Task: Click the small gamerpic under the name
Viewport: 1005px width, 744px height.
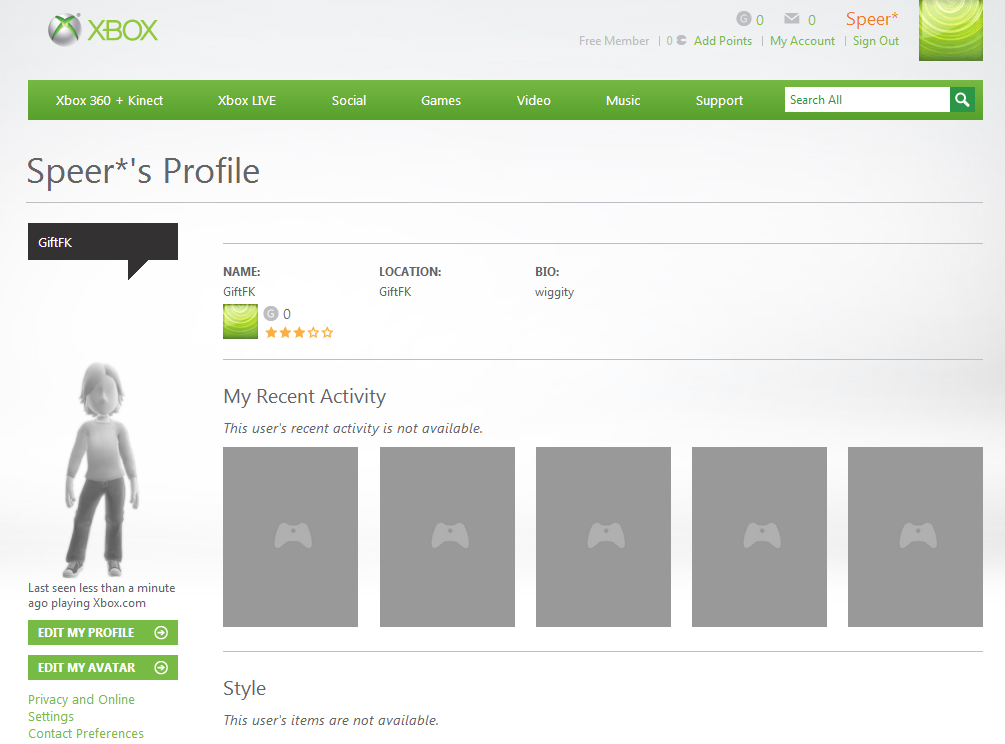Action: pyautogui.click(x=240, y=321)
